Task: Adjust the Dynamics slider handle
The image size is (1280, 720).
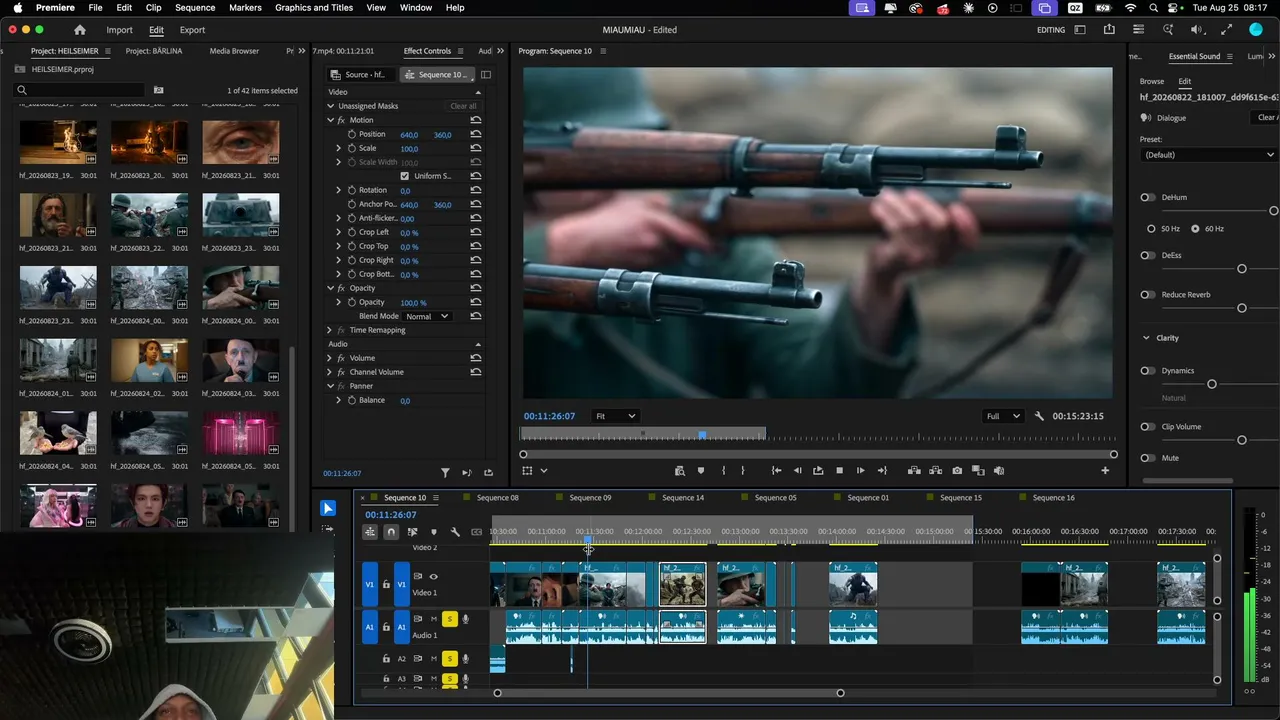Action: pyautogui.click(x=1212, y=384)
